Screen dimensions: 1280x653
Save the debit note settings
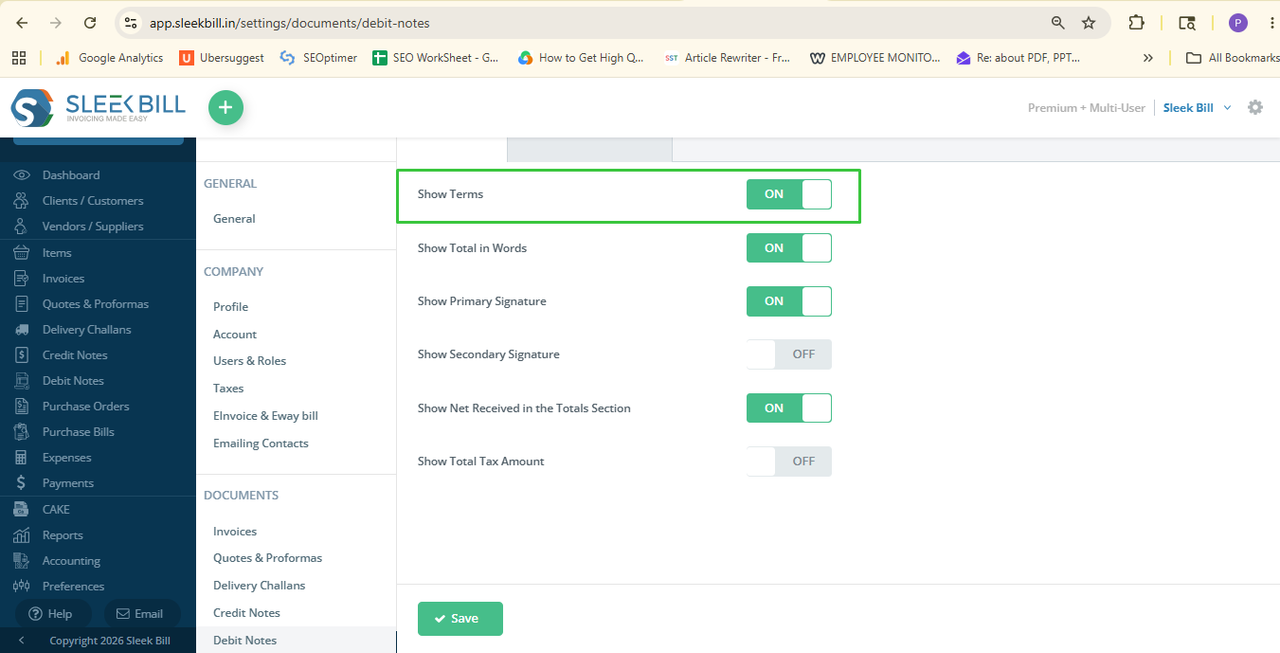tap(460, 619)
